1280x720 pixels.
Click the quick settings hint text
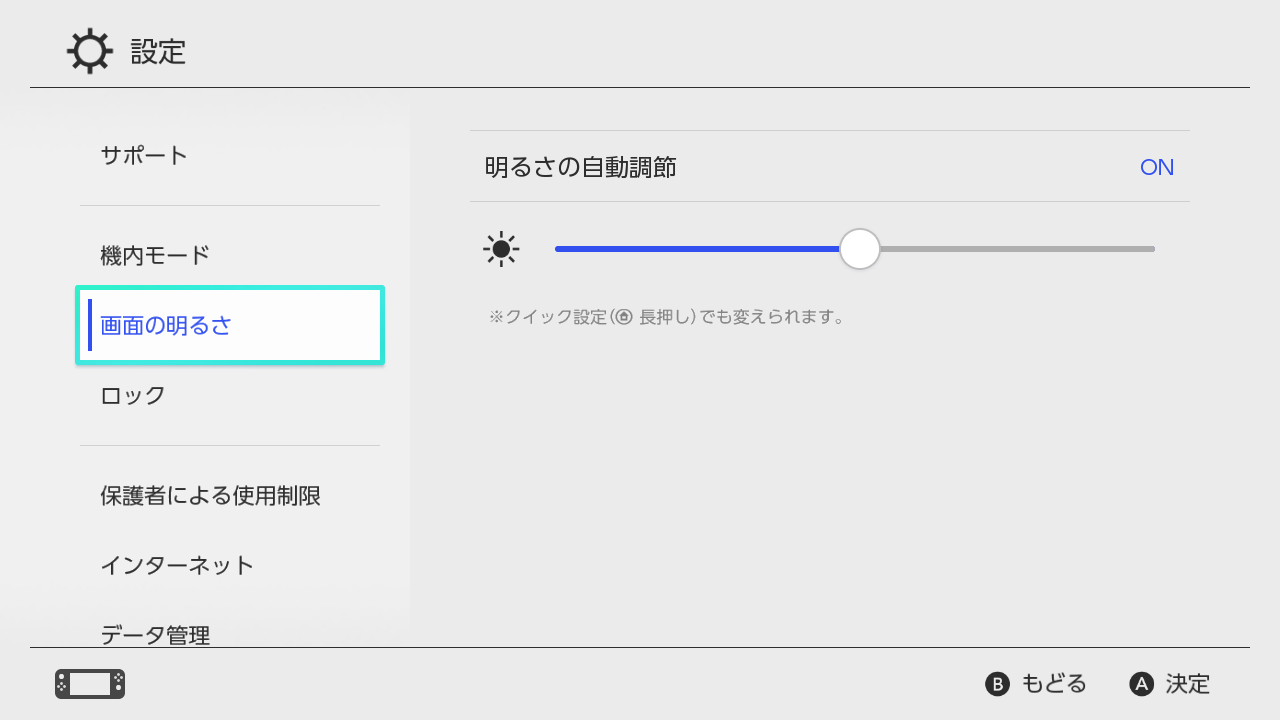[672, 317]
